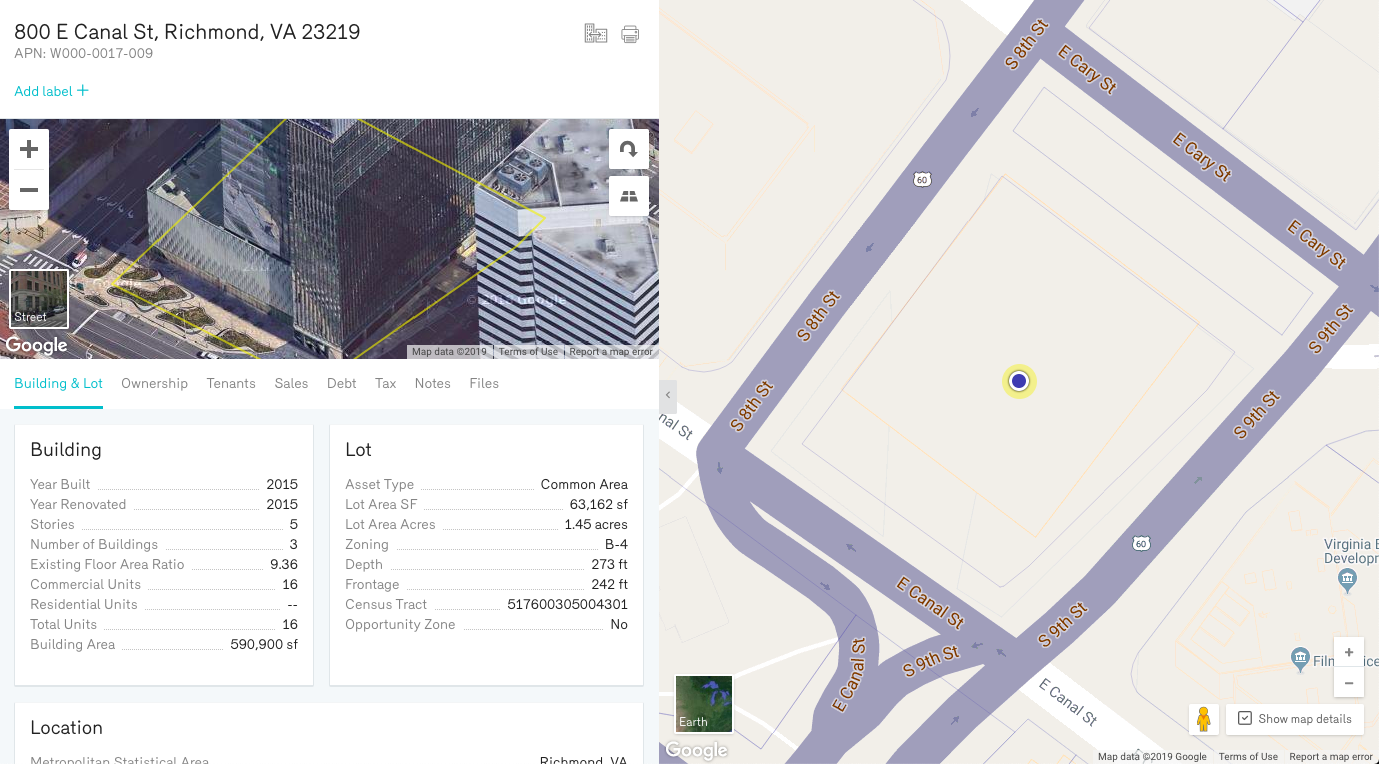
Task: Select the Building Area 590,900 sf value
Action: (x=264, y=644)
